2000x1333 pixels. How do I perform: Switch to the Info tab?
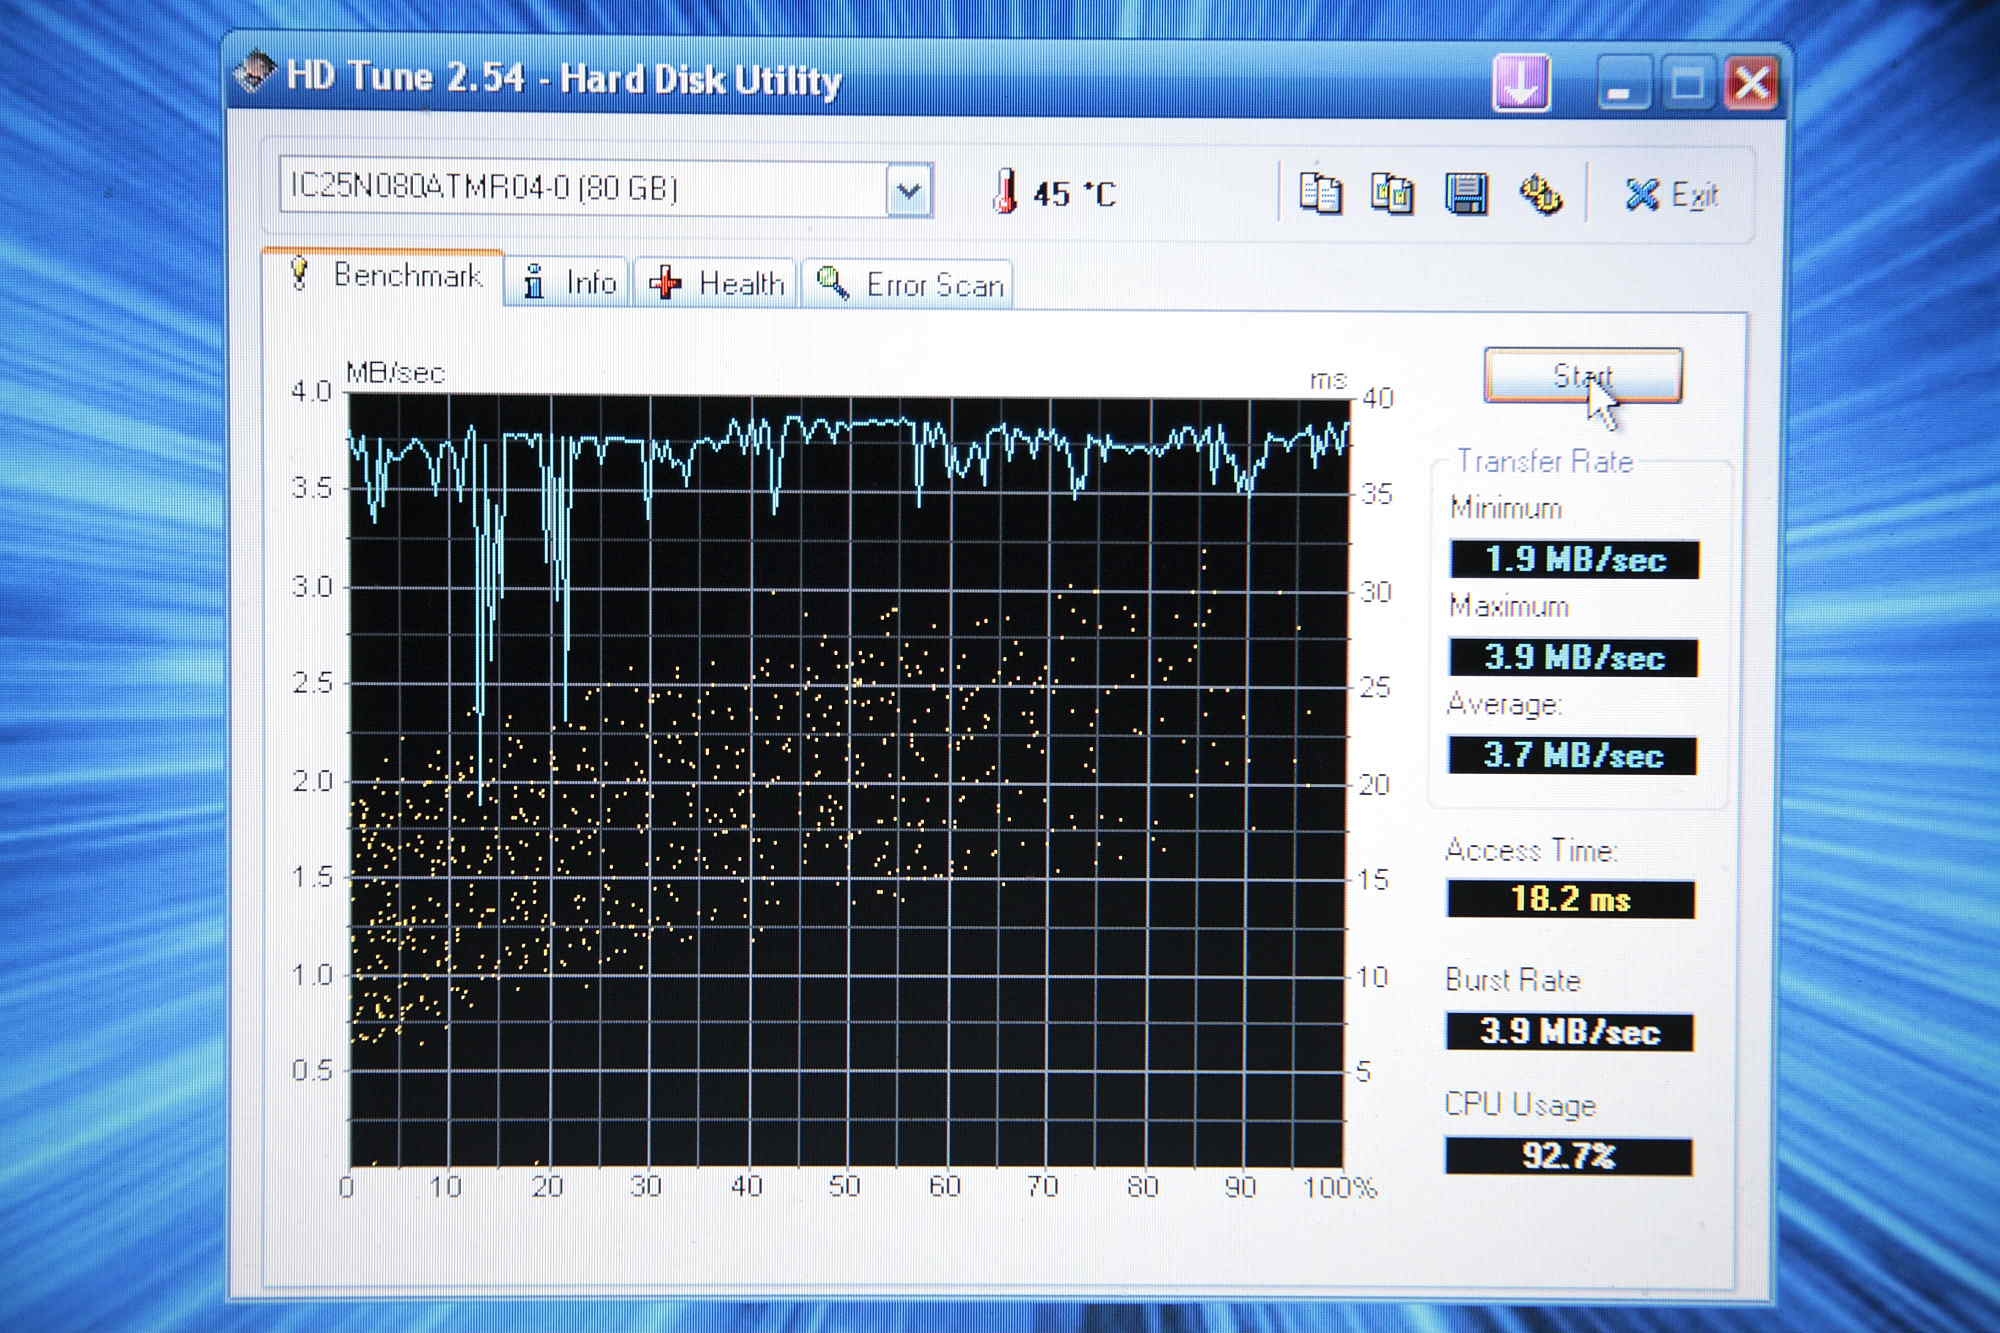pyautogui.click(x=568, y=283)
